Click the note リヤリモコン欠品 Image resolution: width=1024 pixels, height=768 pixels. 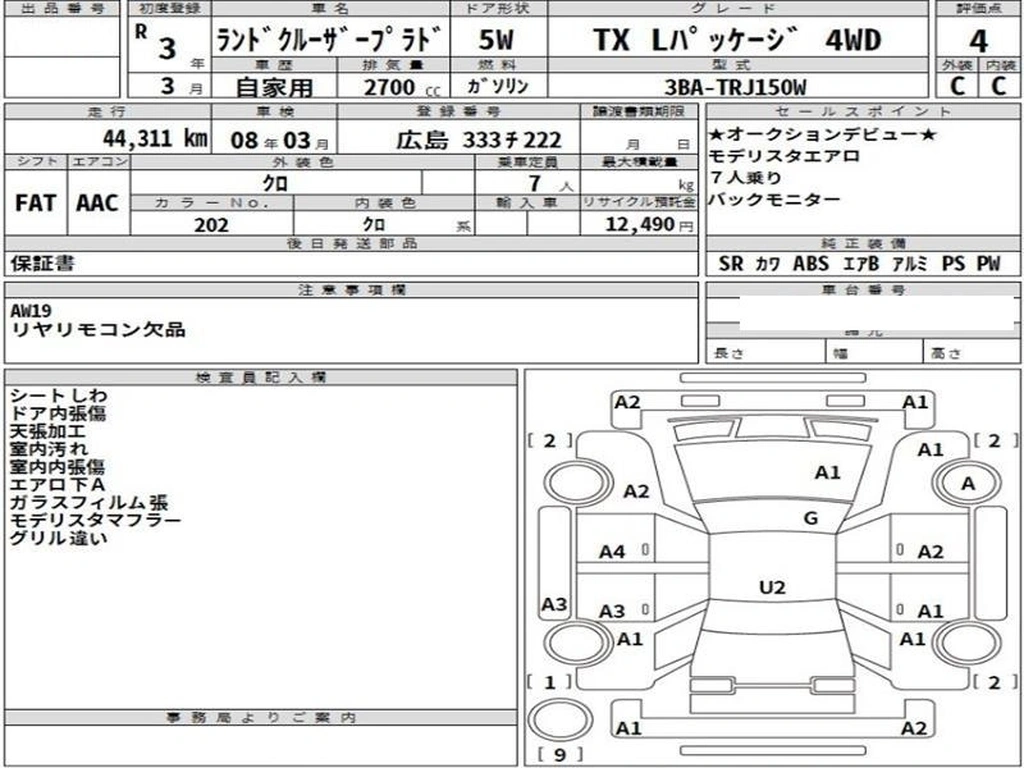(x=98, y=328)
